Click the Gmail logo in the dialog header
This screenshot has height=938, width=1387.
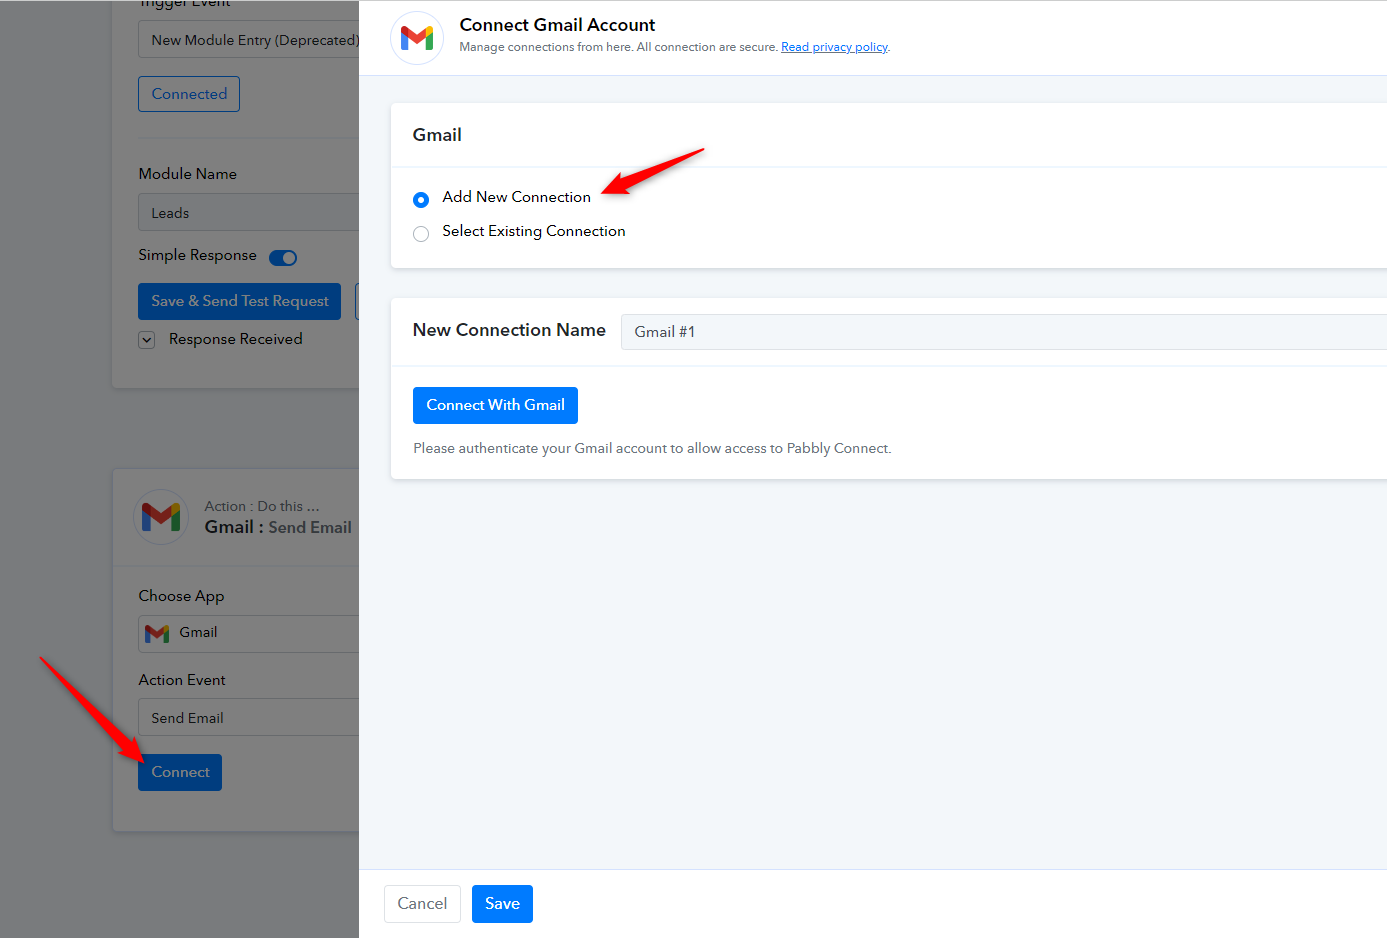click(x=417, y=38)
